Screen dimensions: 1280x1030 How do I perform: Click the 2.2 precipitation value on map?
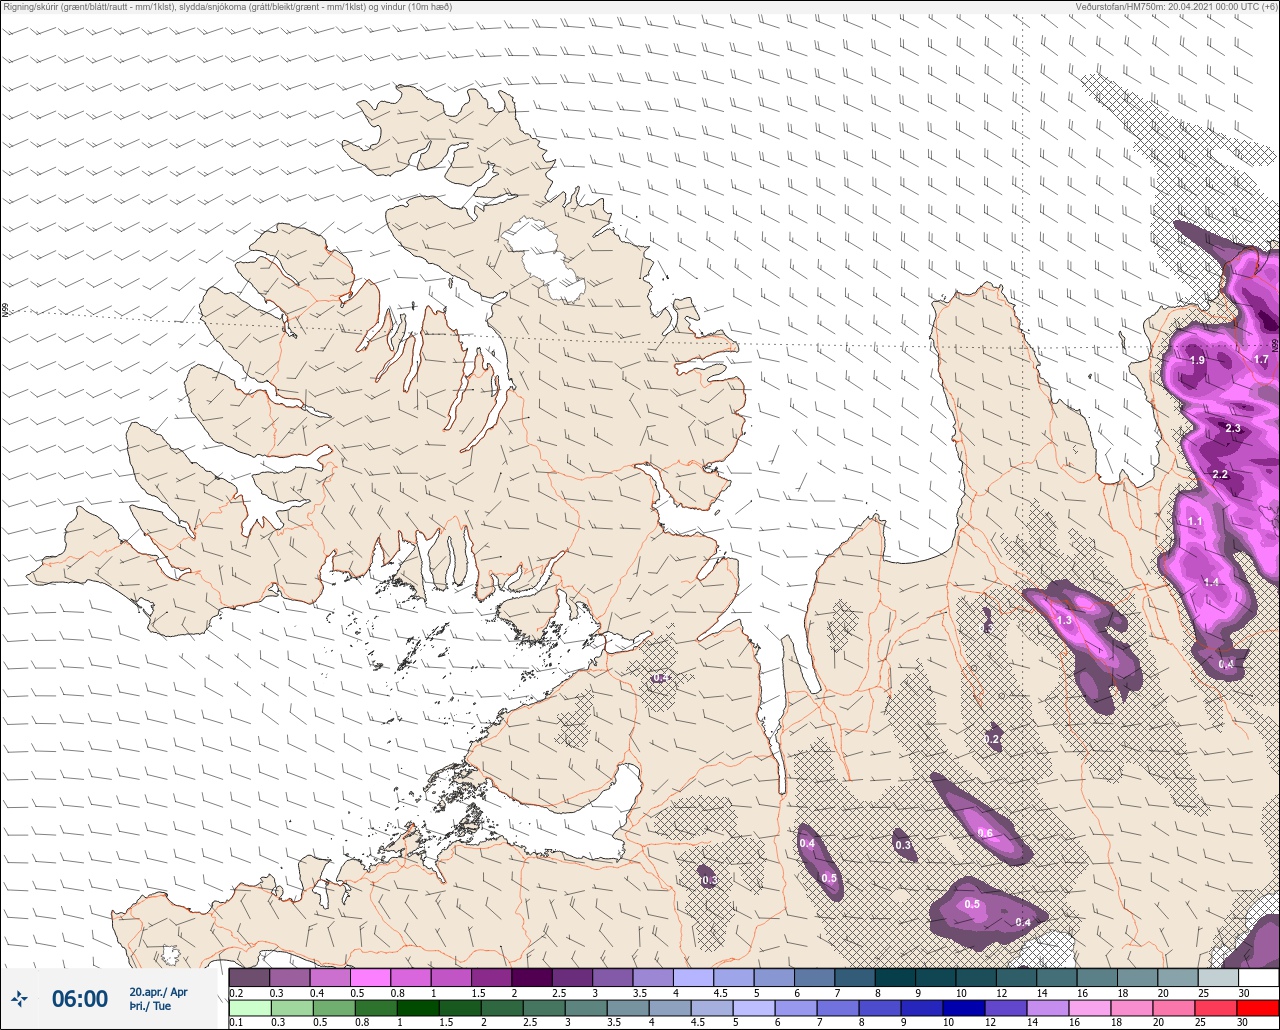click(x=1220, y=474)
